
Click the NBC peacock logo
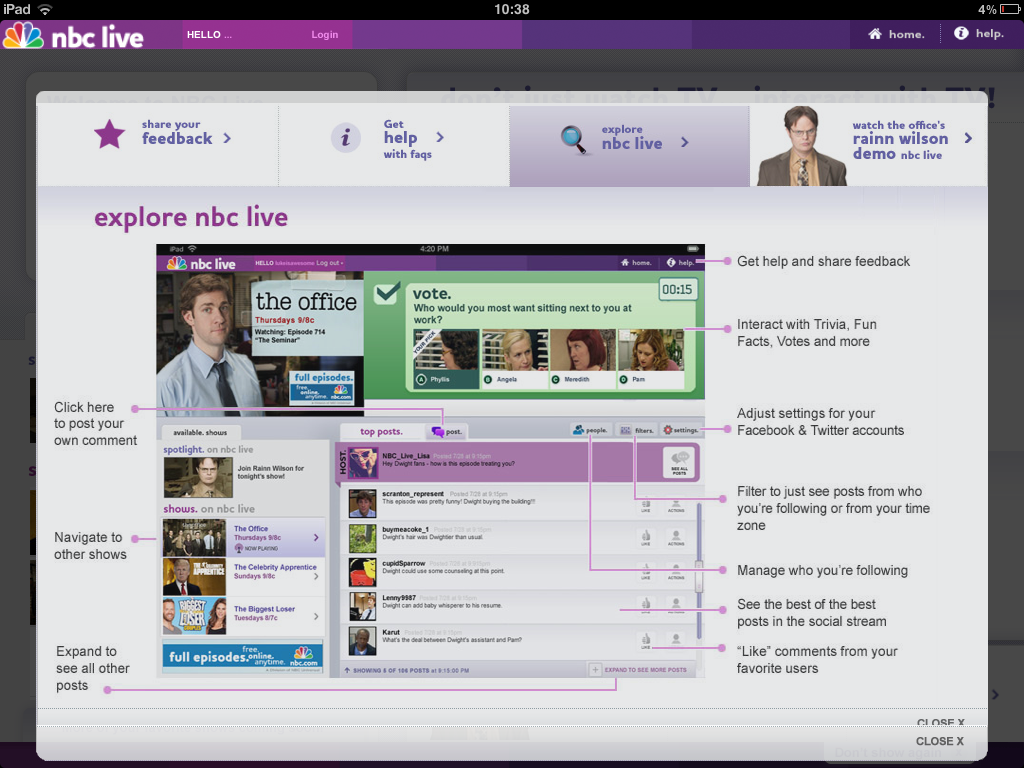[23, 36]
